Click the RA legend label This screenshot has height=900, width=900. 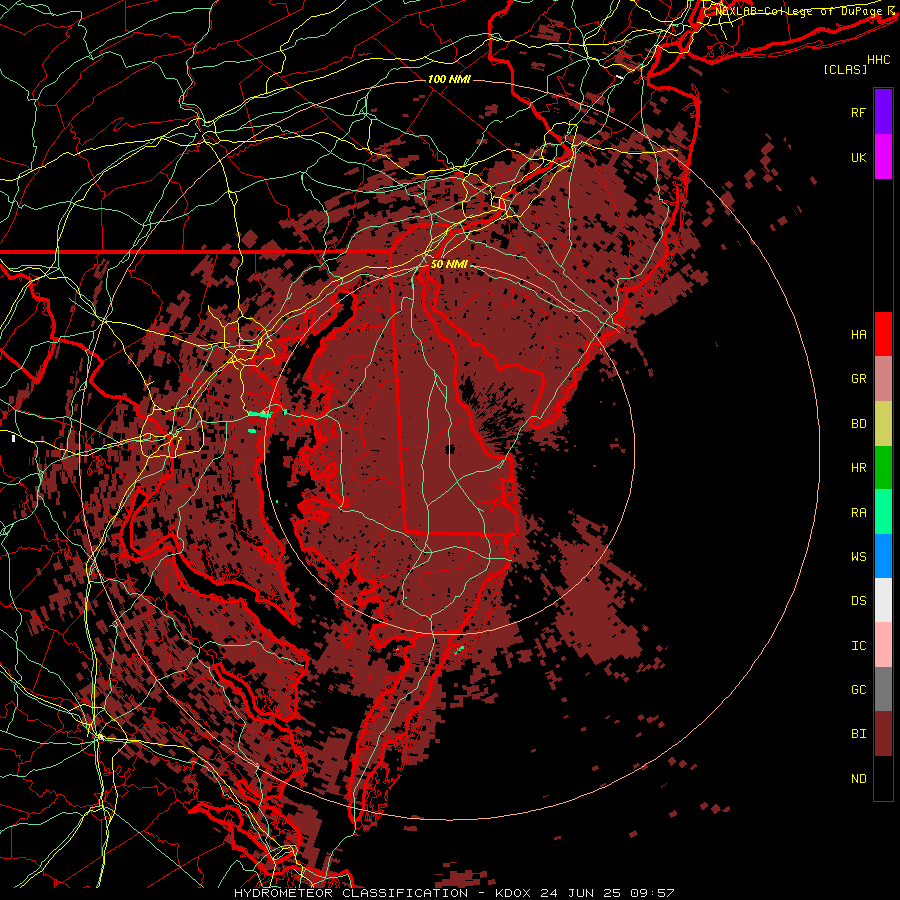859,513
